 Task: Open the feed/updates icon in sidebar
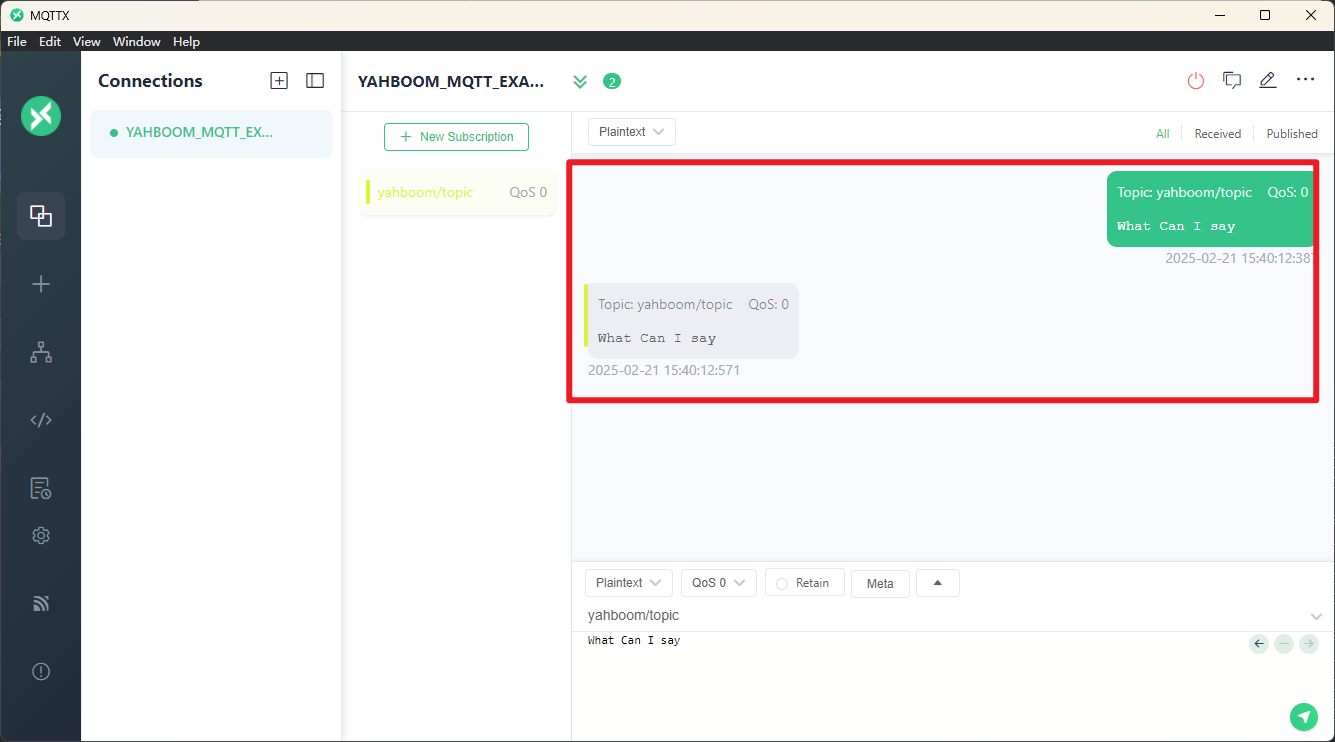point(41,604)
